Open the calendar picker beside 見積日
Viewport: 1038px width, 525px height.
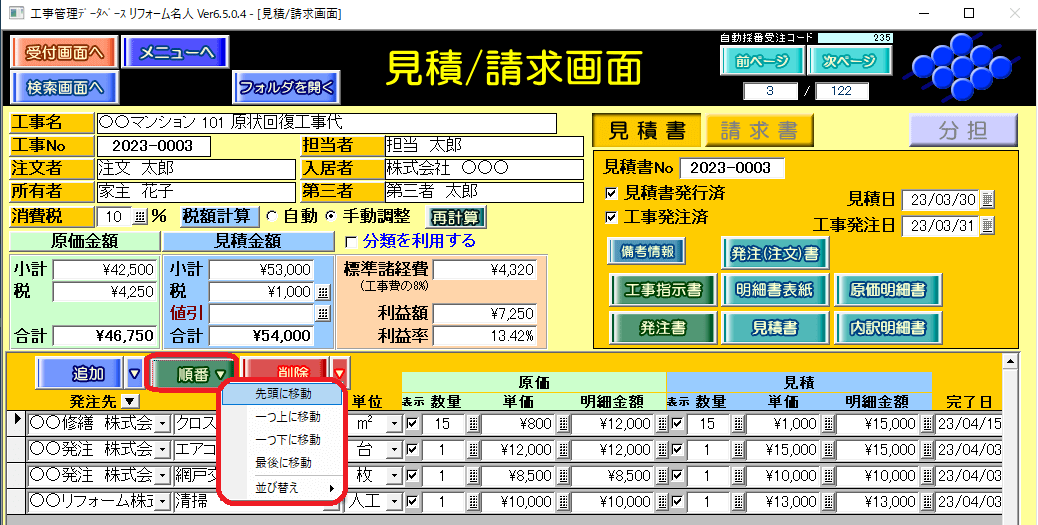pos(988,198)
